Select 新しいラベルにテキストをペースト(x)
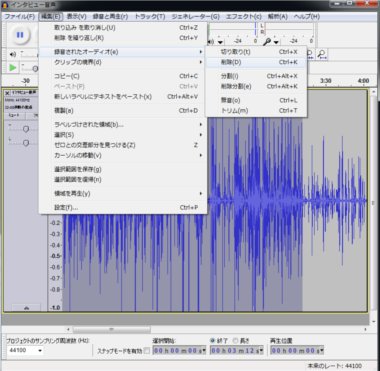This screenshot has width=380, height=371. (x=123, y=97)
